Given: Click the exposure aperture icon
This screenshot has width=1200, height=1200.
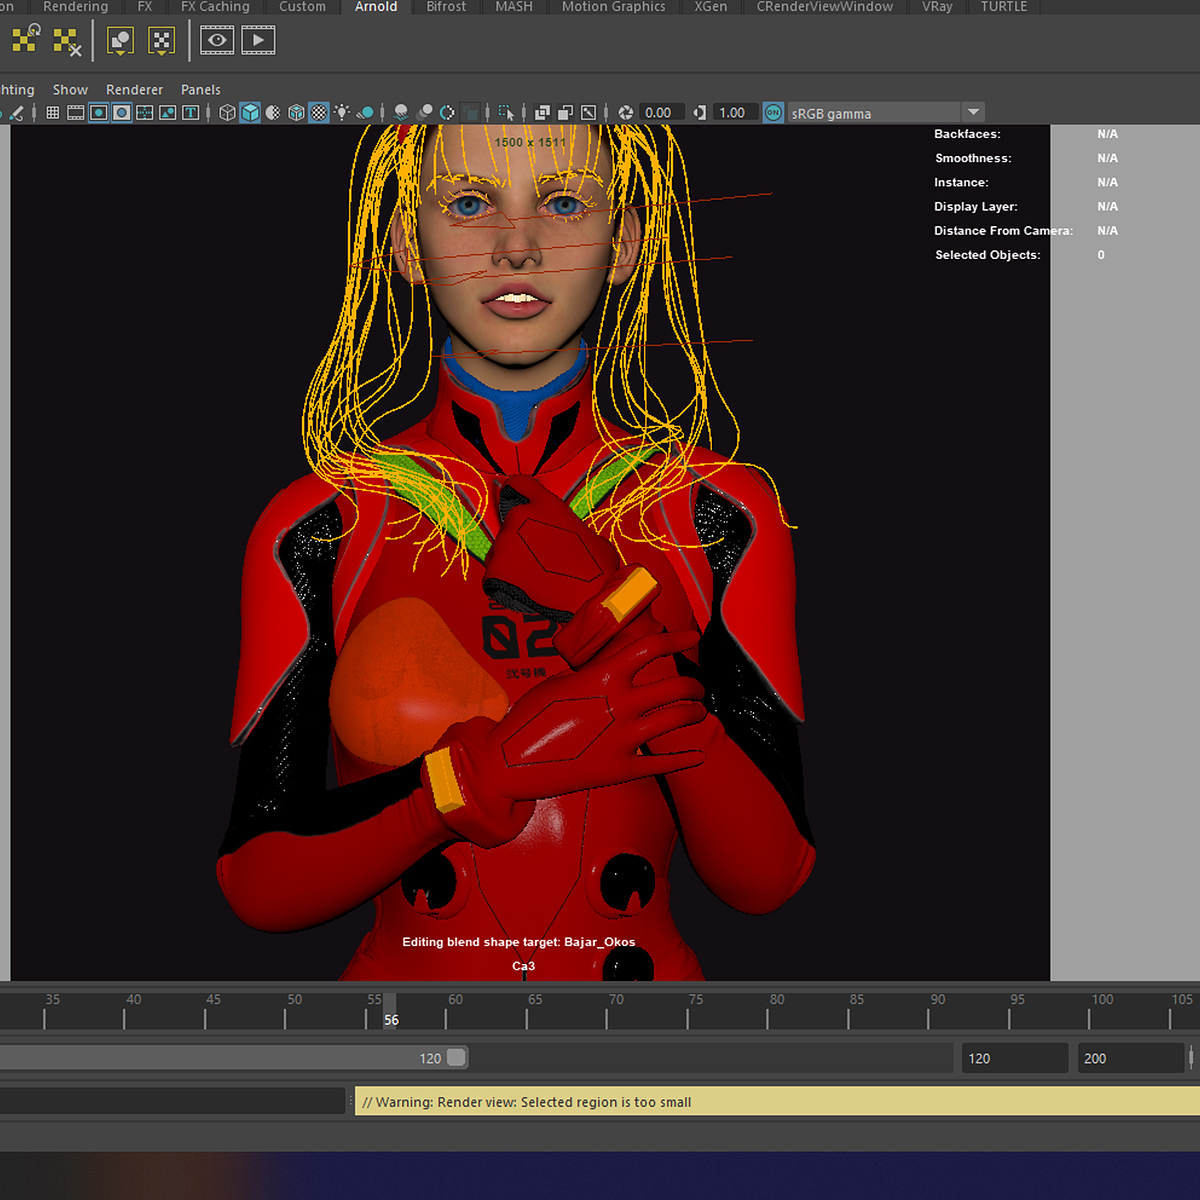Looking at the screenshot, I should tap(626, 113).
